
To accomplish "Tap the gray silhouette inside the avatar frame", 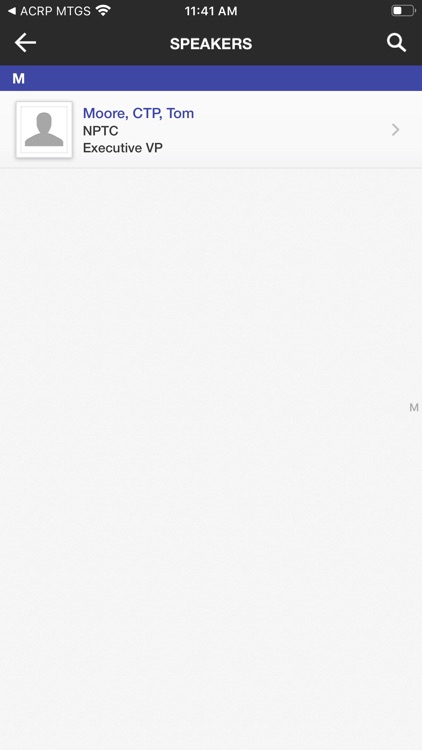I will [x=44, y=130].
